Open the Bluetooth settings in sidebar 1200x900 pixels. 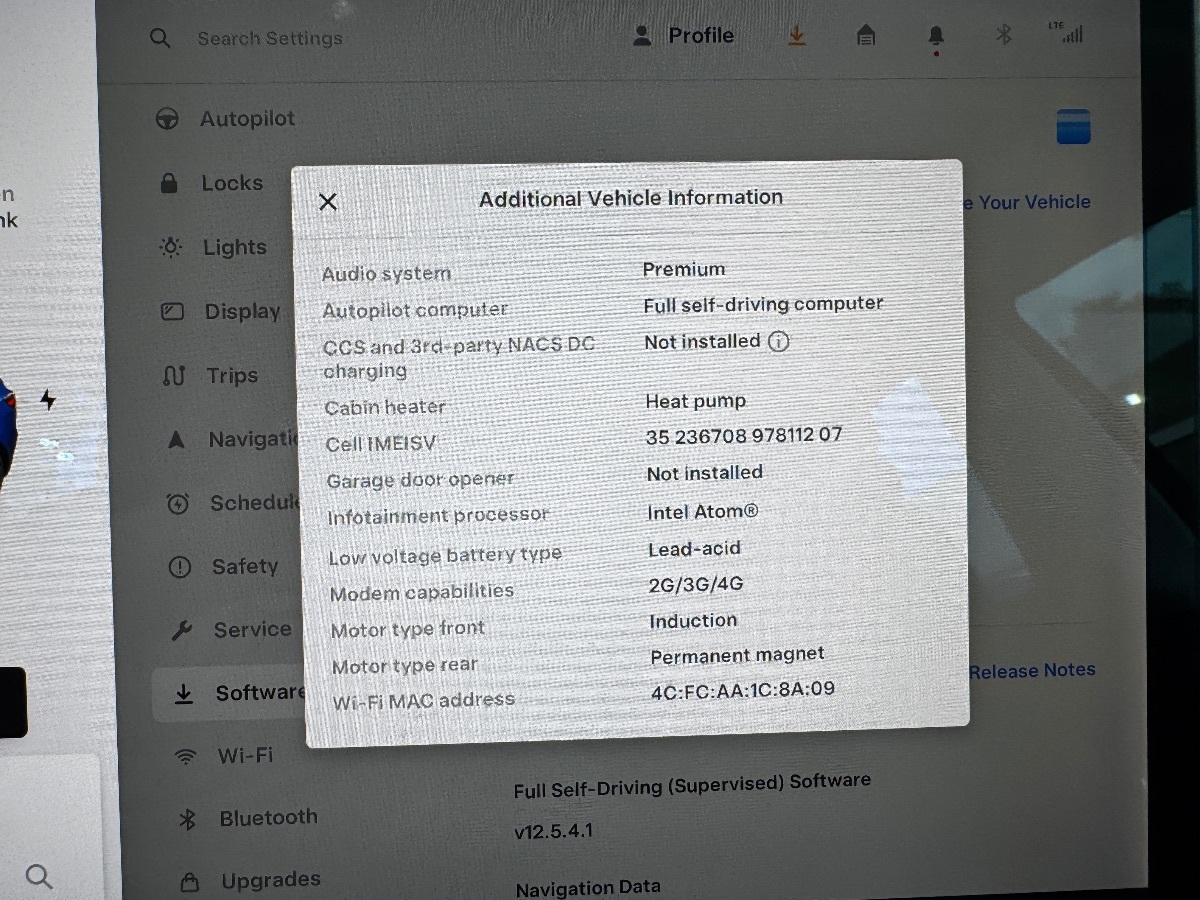pos(268,818)
